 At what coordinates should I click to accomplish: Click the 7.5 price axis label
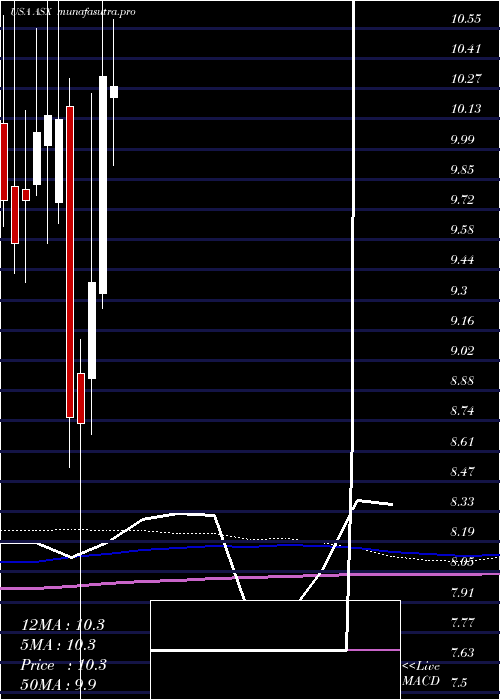(459, 683)
